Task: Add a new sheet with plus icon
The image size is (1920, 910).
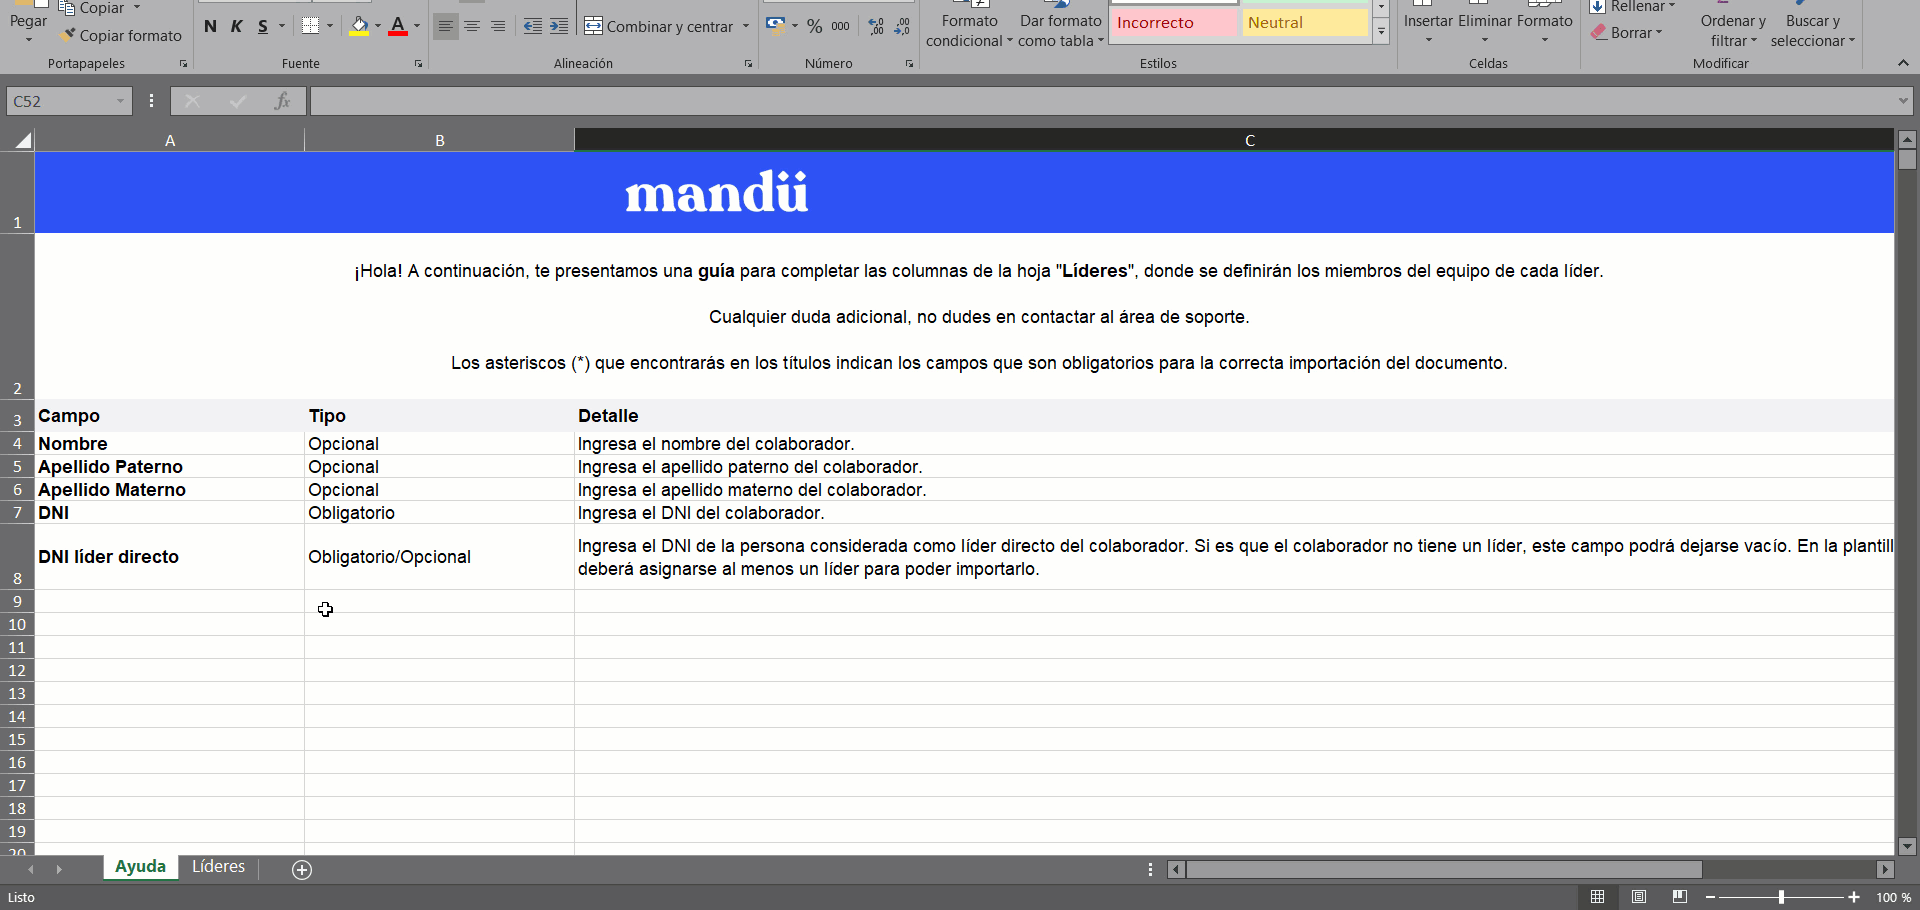Action: (302, 870)
